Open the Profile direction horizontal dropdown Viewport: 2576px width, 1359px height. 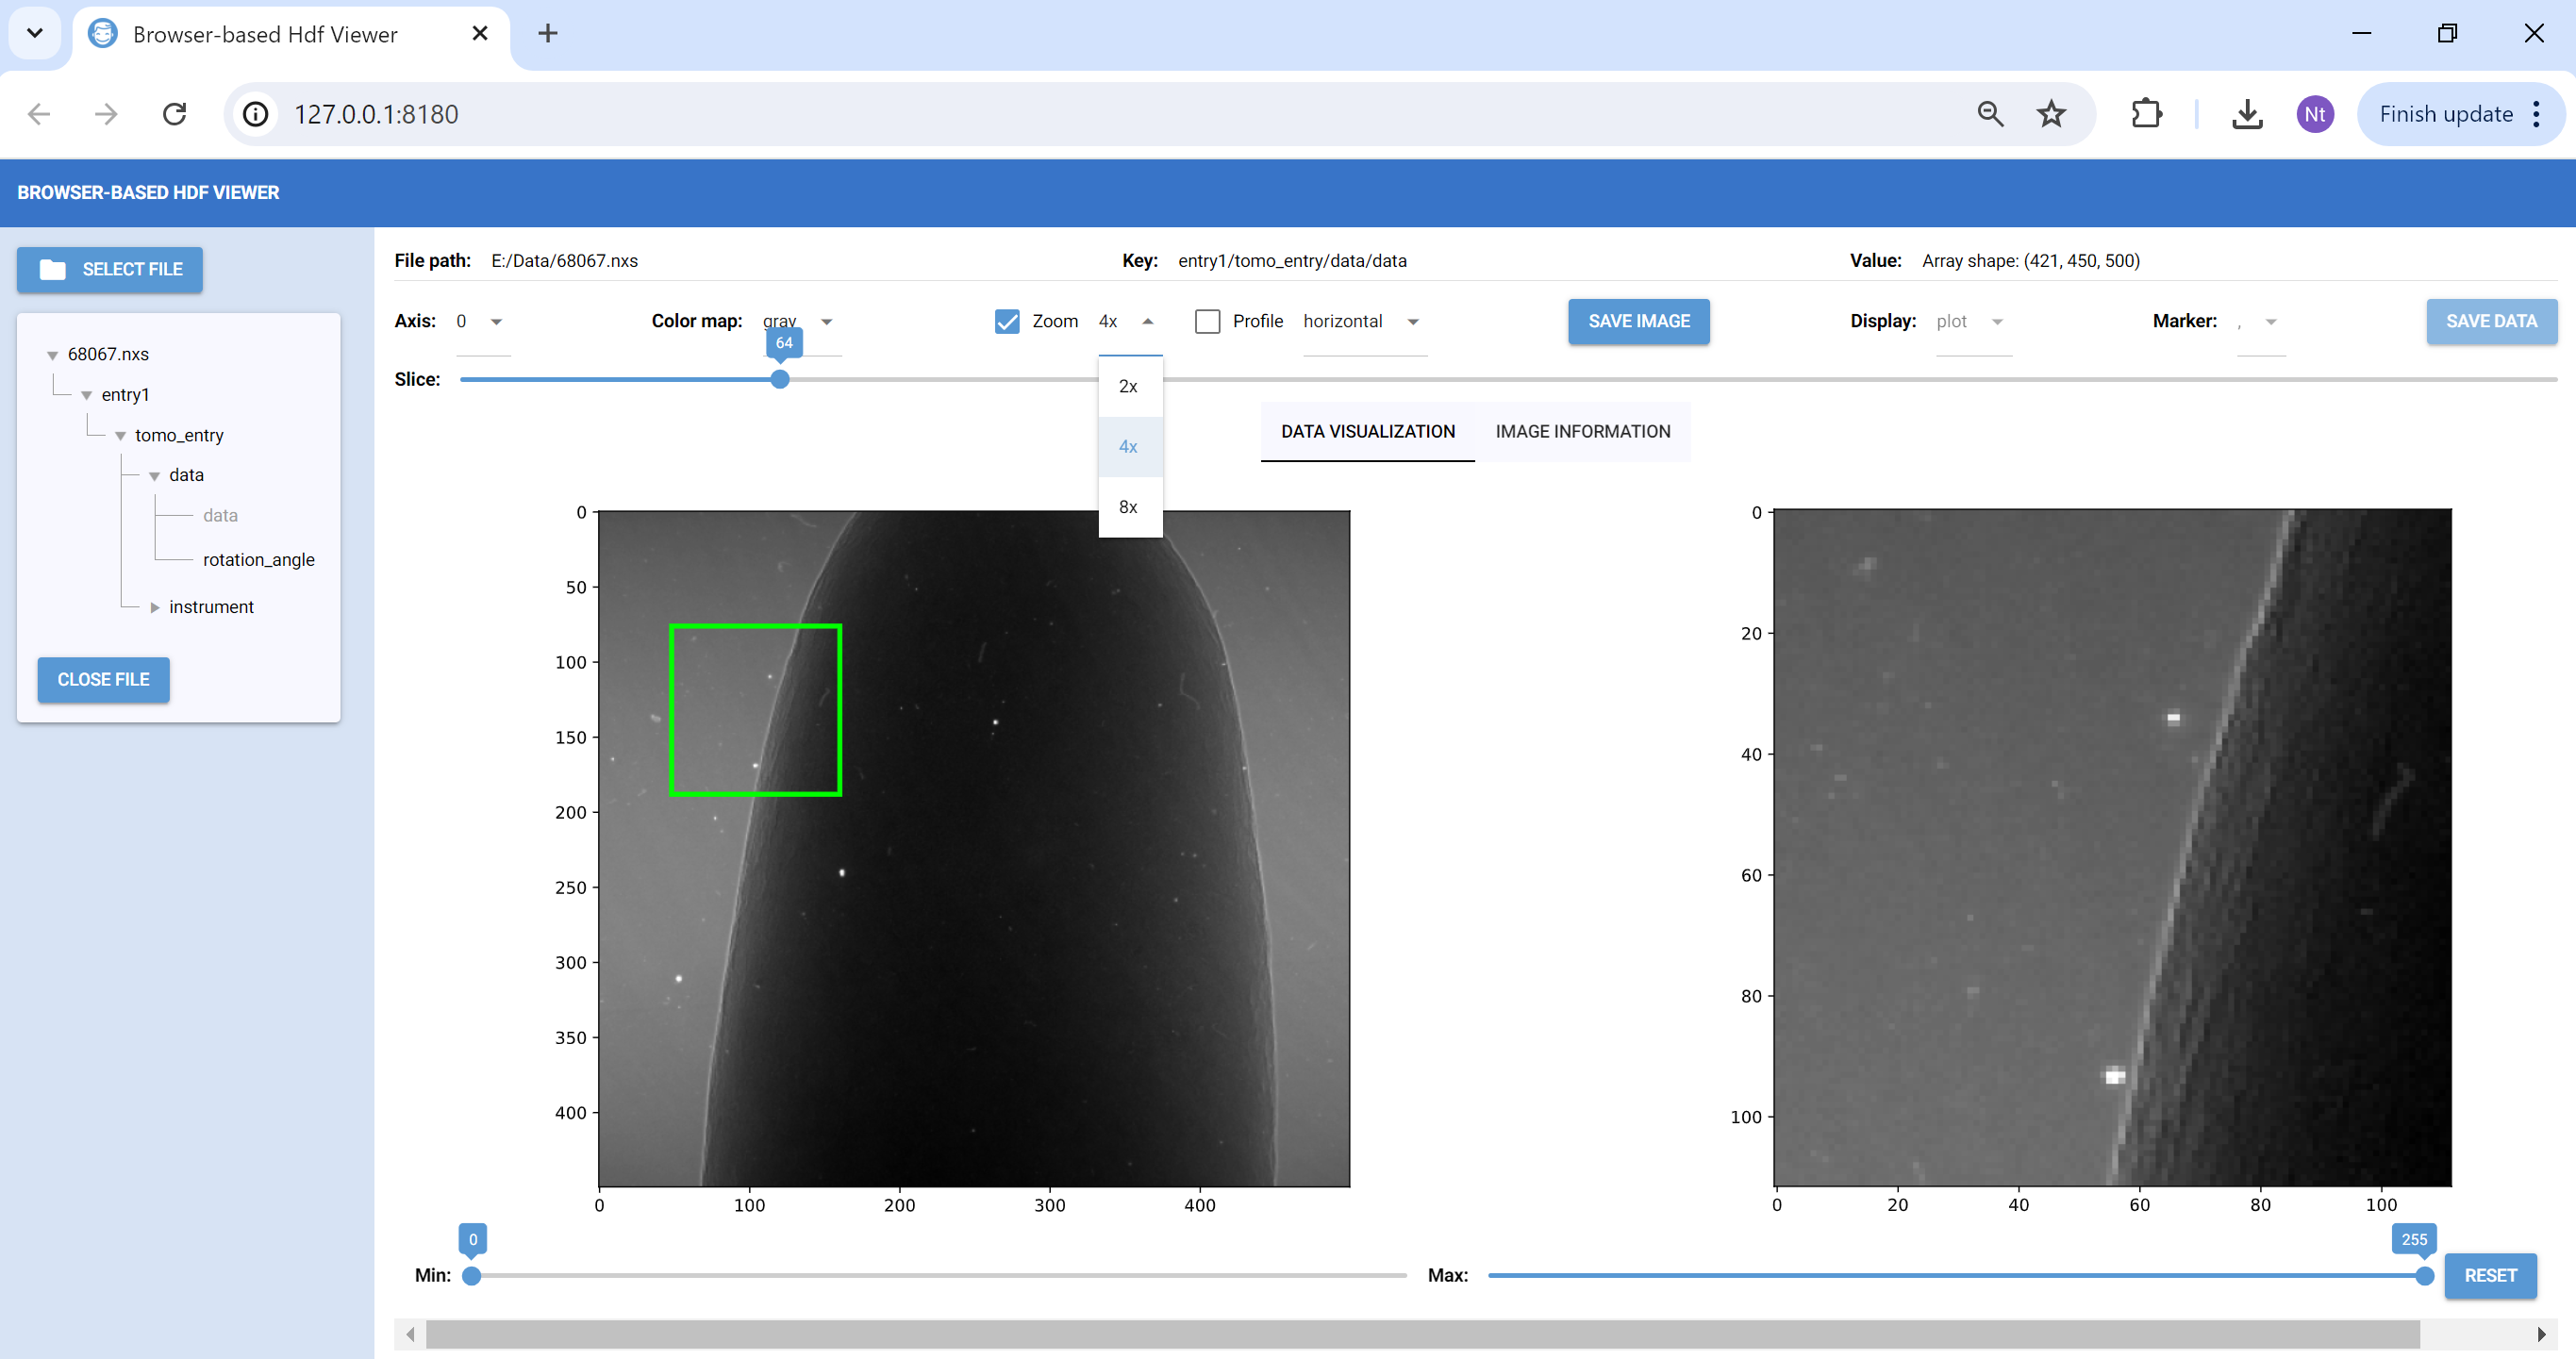[x=1364, y=321]
